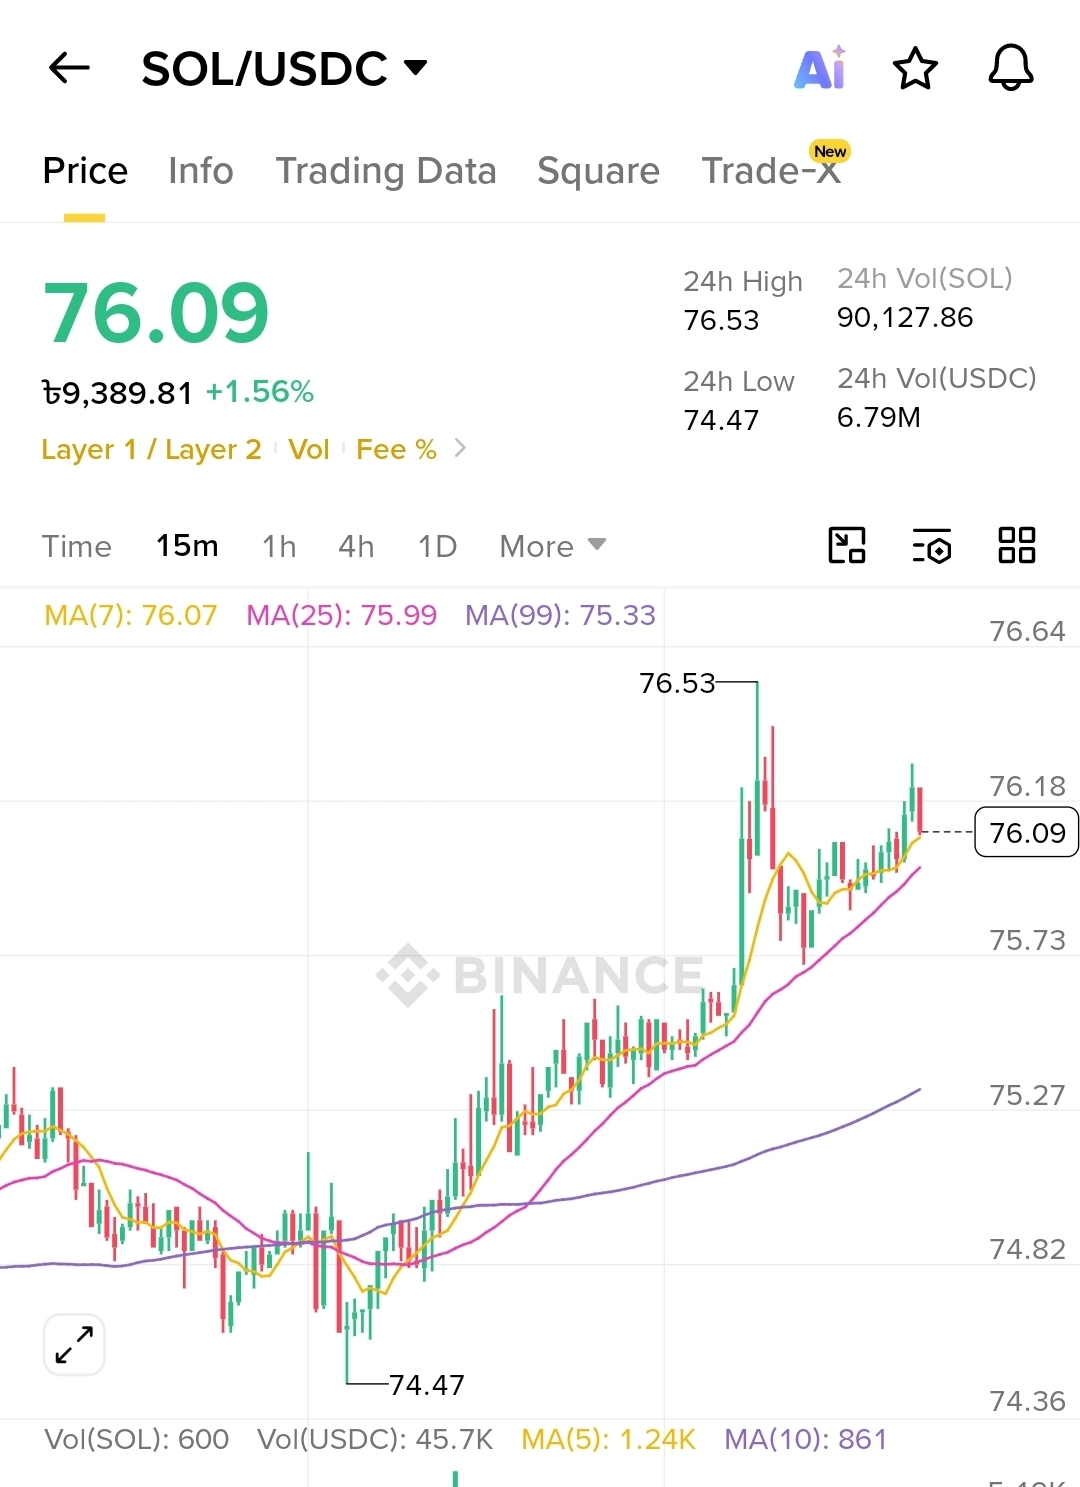Viewport: 1080px width, 1487px height.
Task: Tap the MA(99): 75.33 indicator label
Action: click(560, 615)
